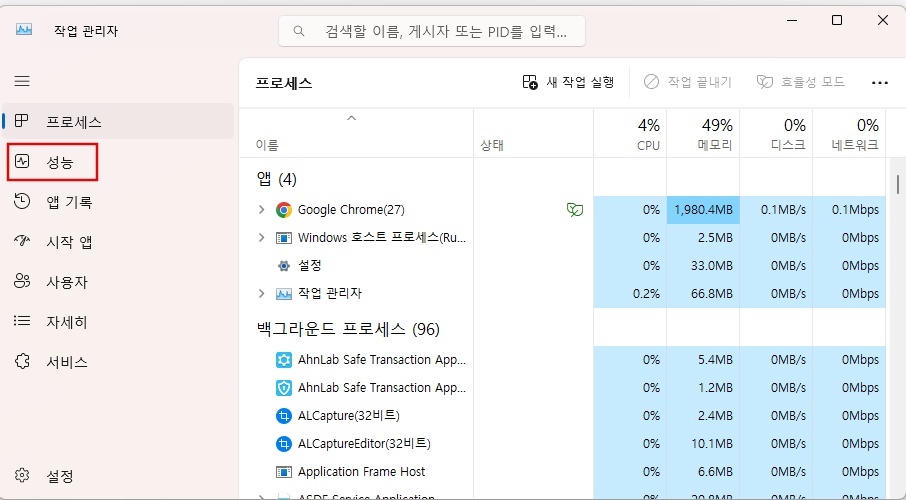This screenshot has height=500, width=906.
Task: Select the 앱 (4) group heading
Action: [276, 179]
